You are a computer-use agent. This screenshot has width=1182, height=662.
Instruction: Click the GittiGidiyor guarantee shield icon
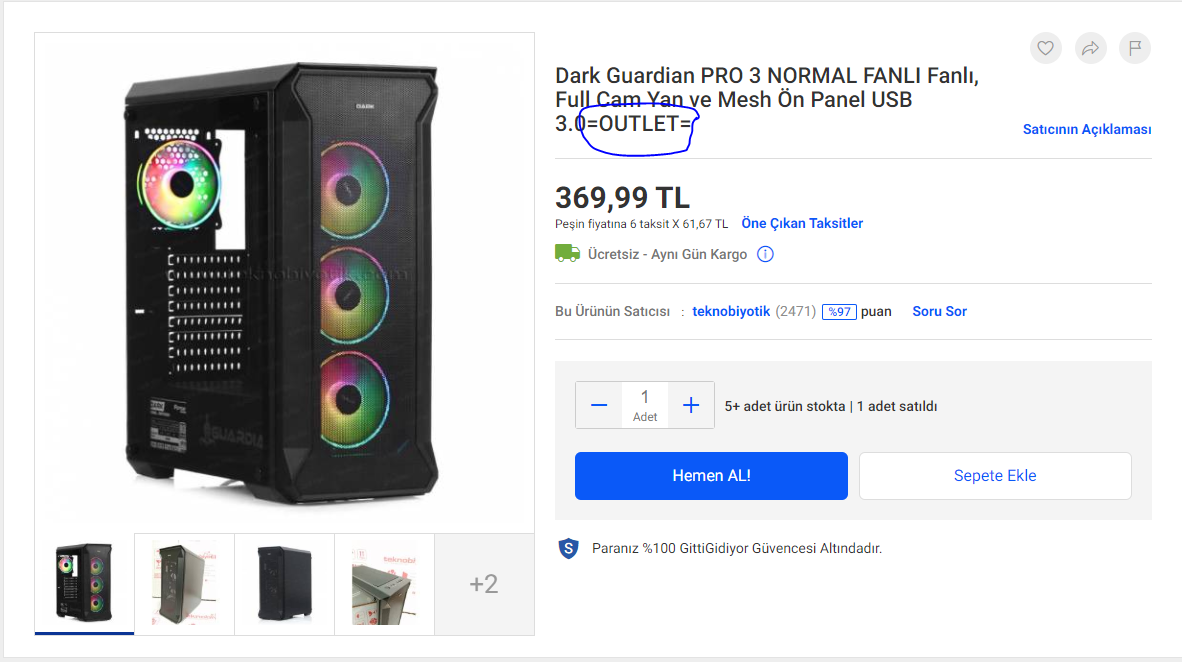pyautogui.click(x=568, y=548)
